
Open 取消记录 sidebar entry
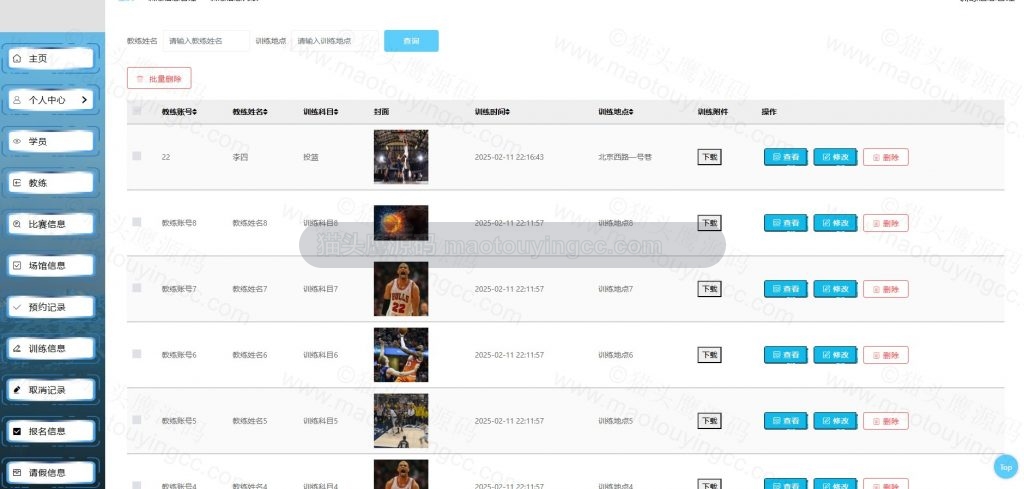tap(51, 390)
